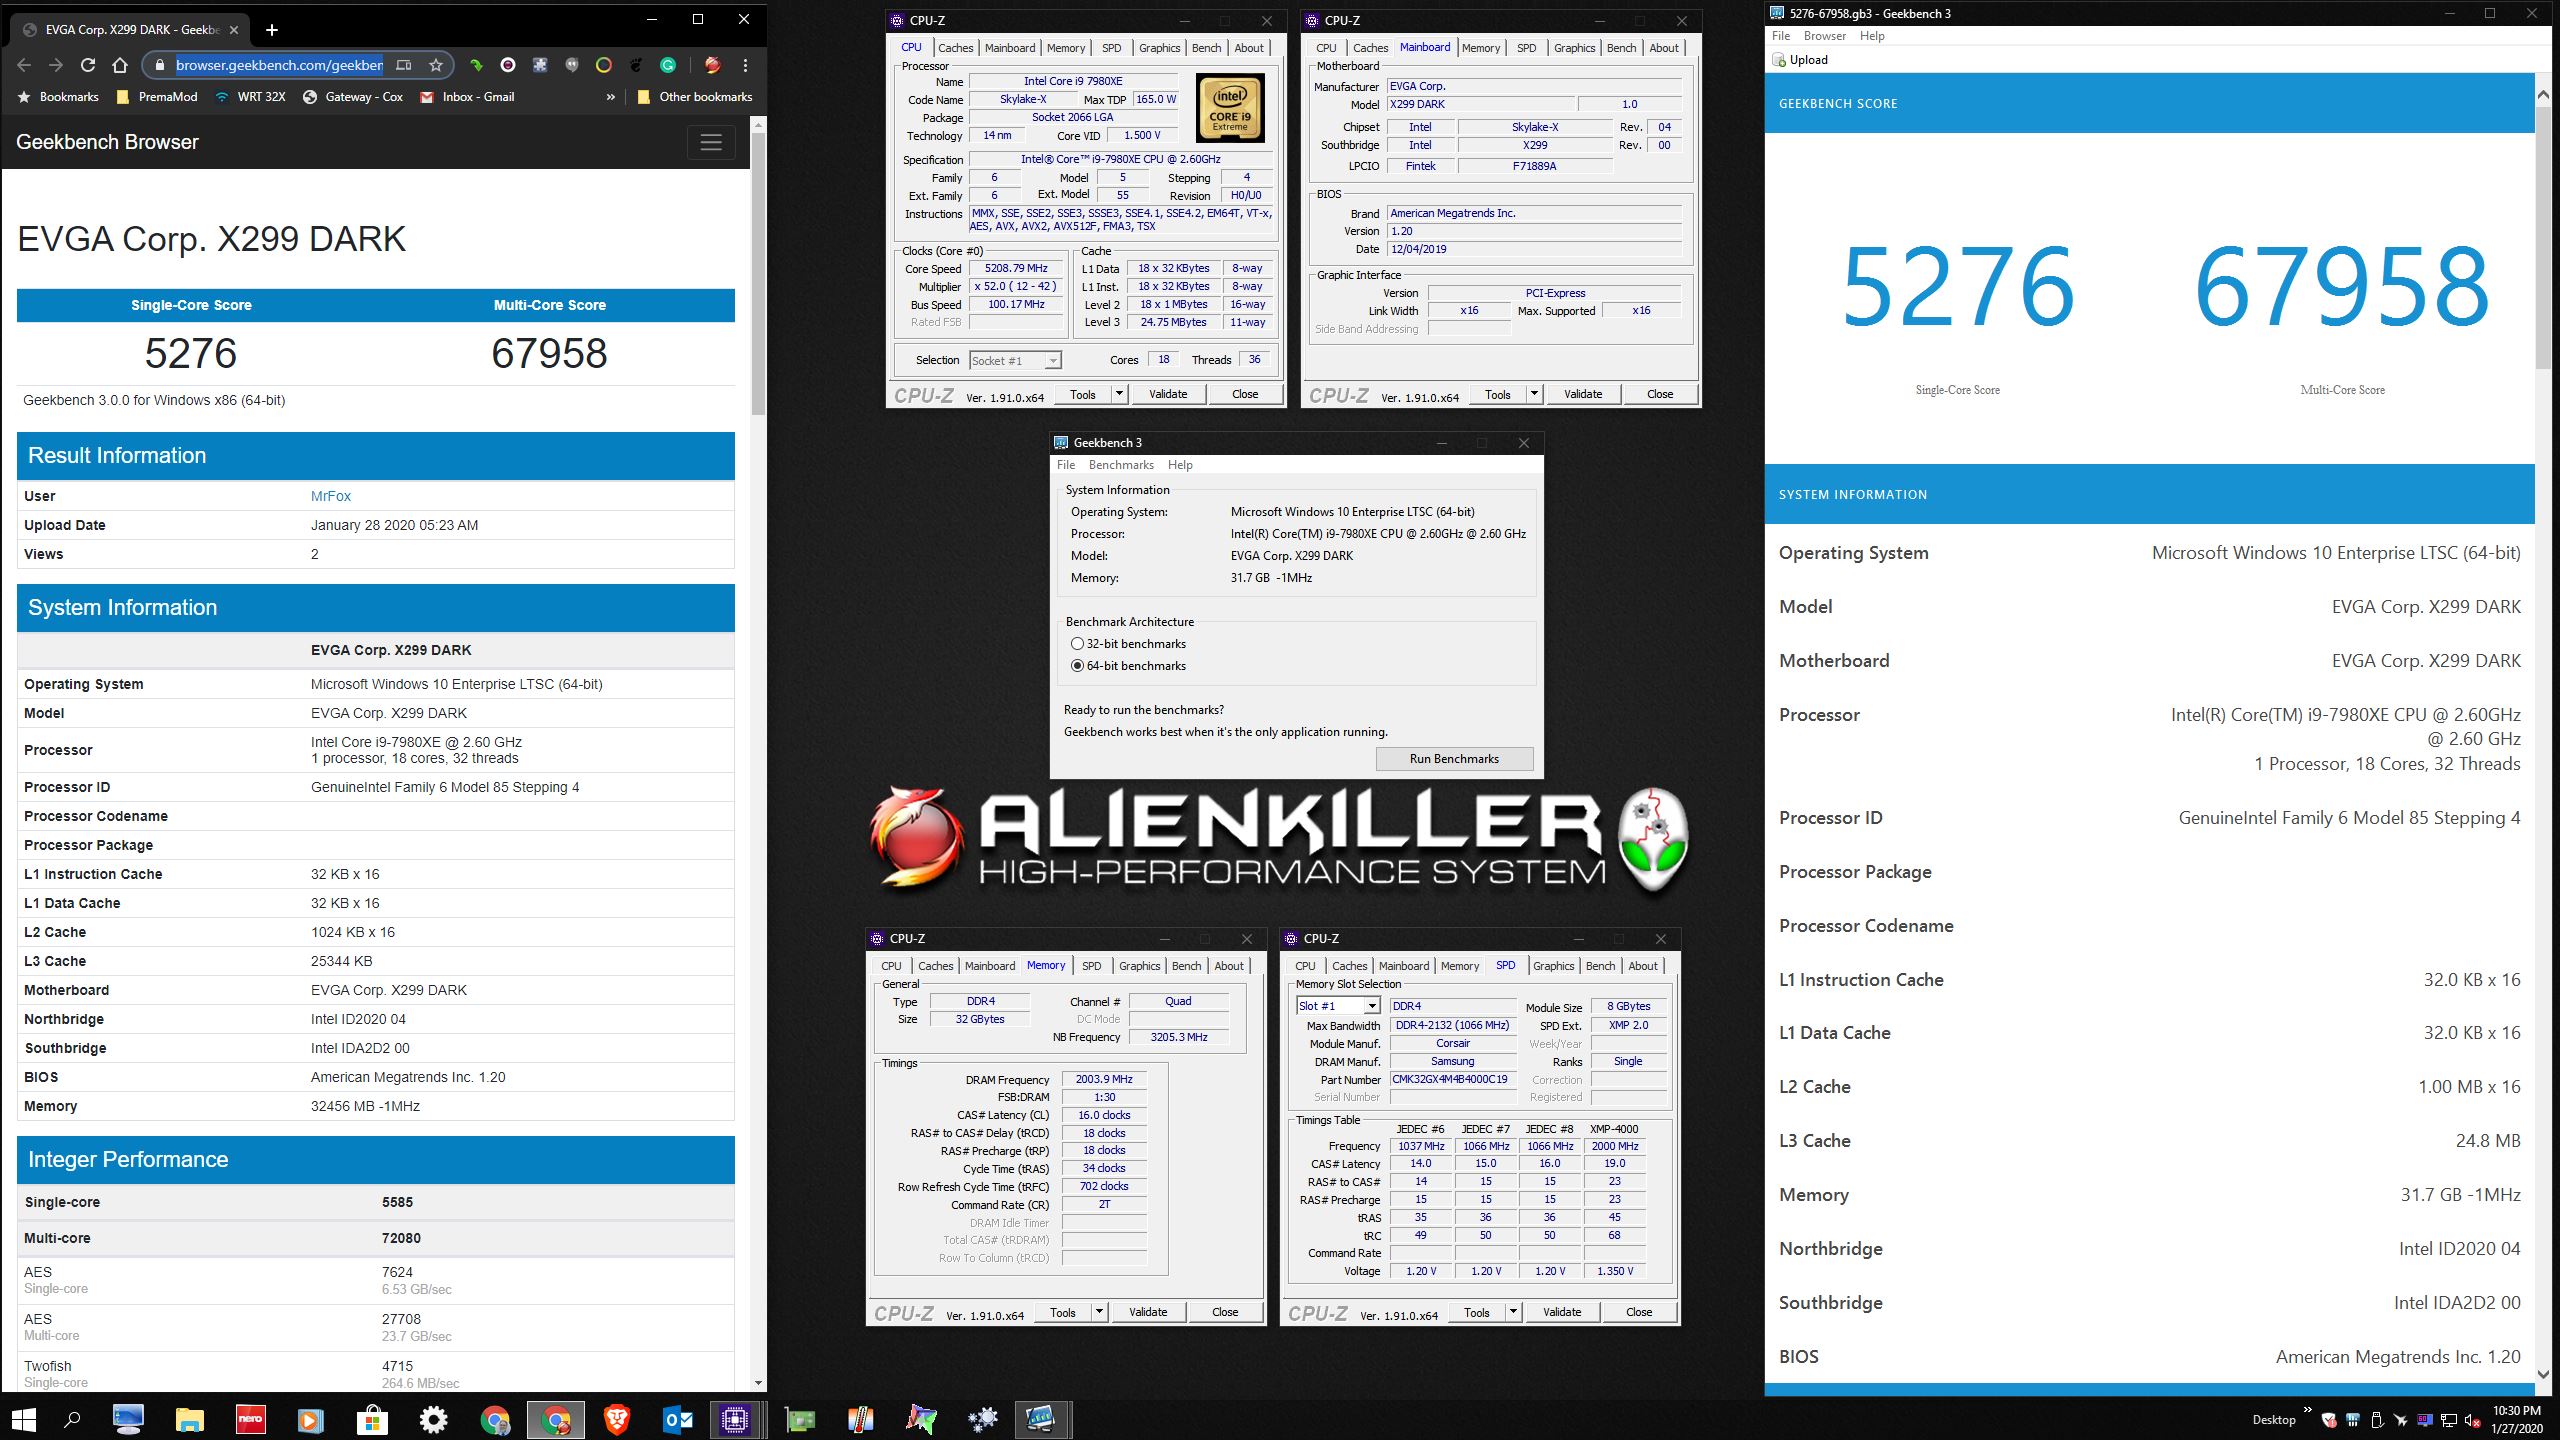Viewport: 2560px width, 1440px height.
Task: Open the Inbox - Gmail bookmark
Action: coord(467,97)
